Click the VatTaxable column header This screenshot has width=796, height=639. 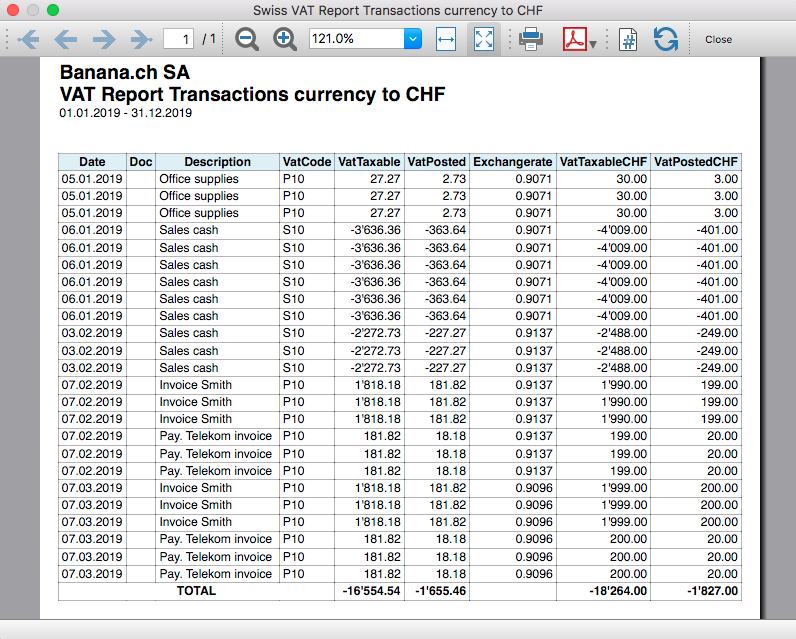click(x=369, y=162)
